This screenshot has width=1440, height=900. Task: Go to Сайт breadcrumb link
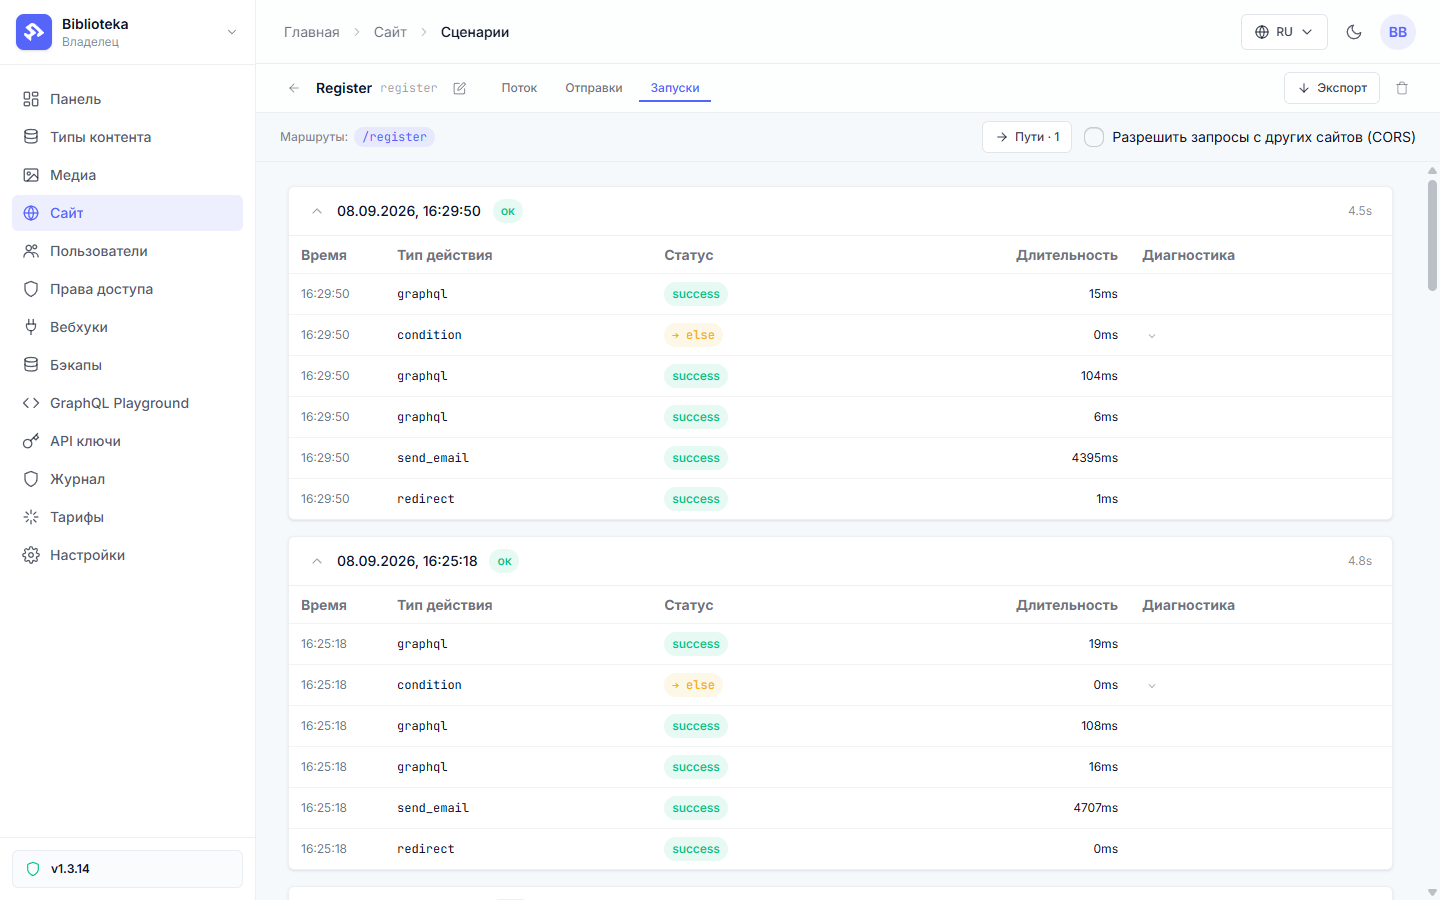click(x=390, y=32)
